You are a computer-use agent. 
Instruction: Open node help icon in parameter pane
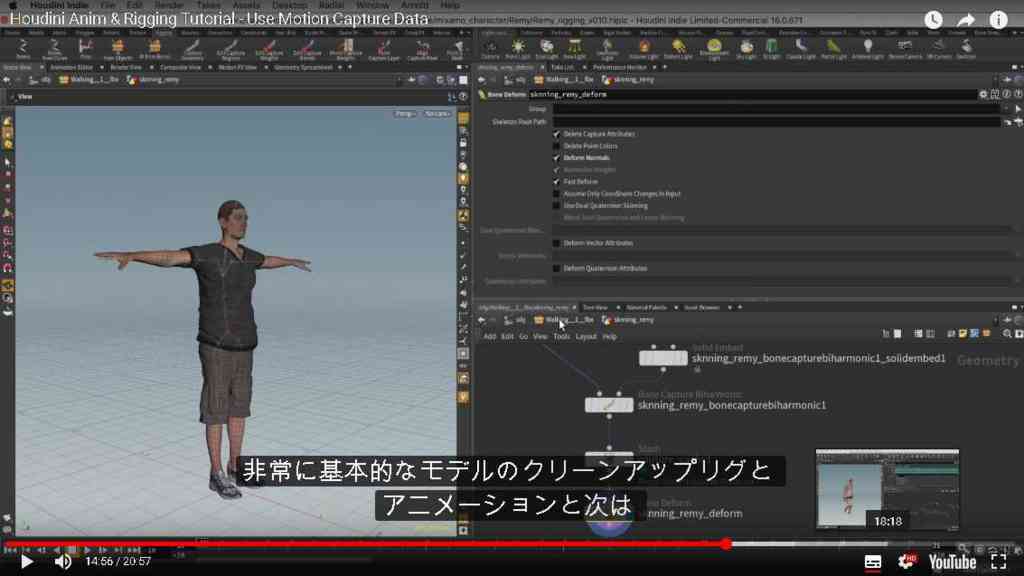click(1017, 95)
